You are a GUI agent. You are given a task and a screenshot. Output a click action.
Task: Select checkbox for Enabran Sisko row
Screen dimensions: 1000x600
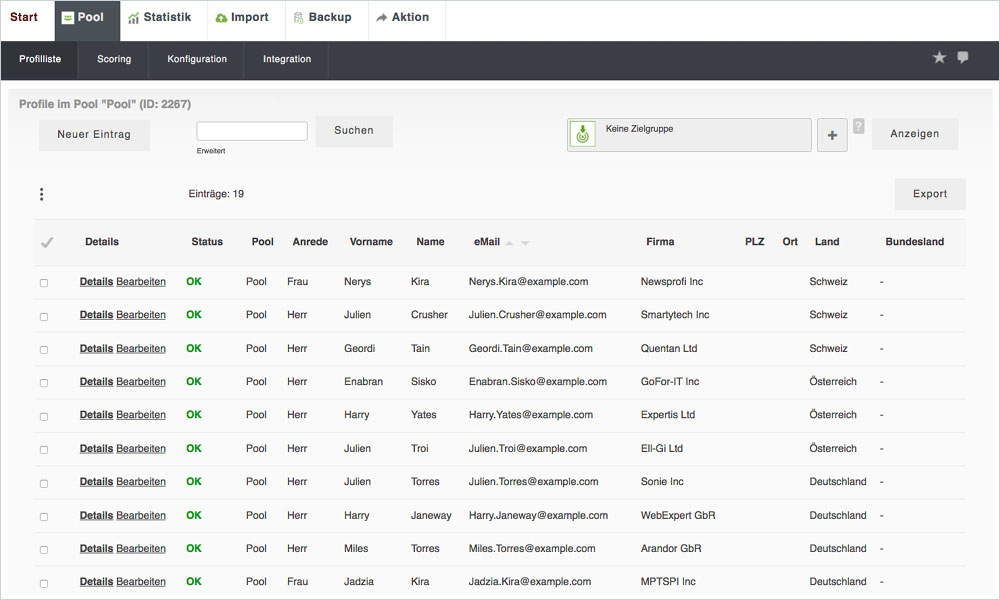[44, 383]
